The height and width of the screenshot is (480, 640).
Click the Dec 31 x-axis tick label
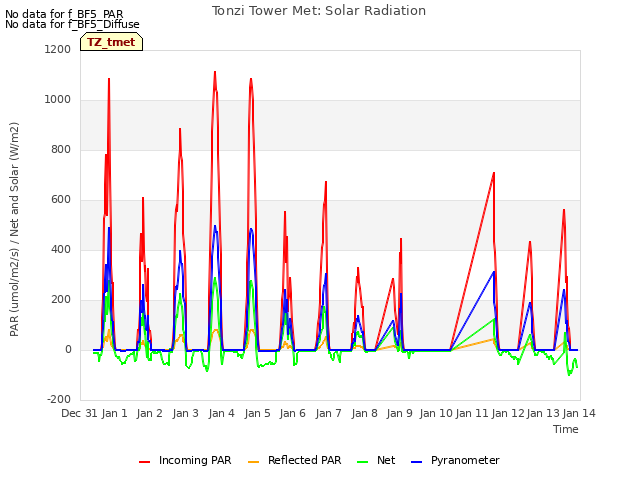tap(79, 413)
